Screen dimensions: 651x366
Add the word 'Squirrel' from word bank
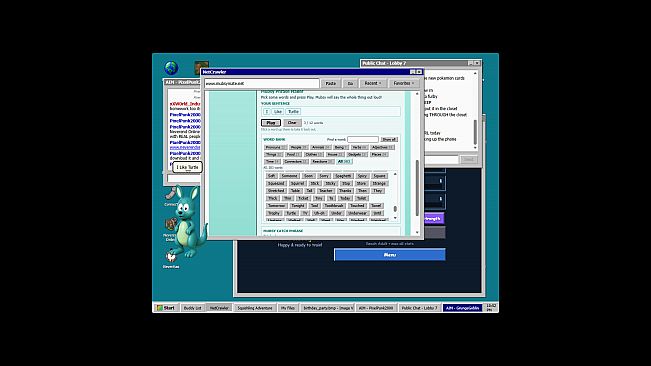pyautogui.click(x=297, y=183)
